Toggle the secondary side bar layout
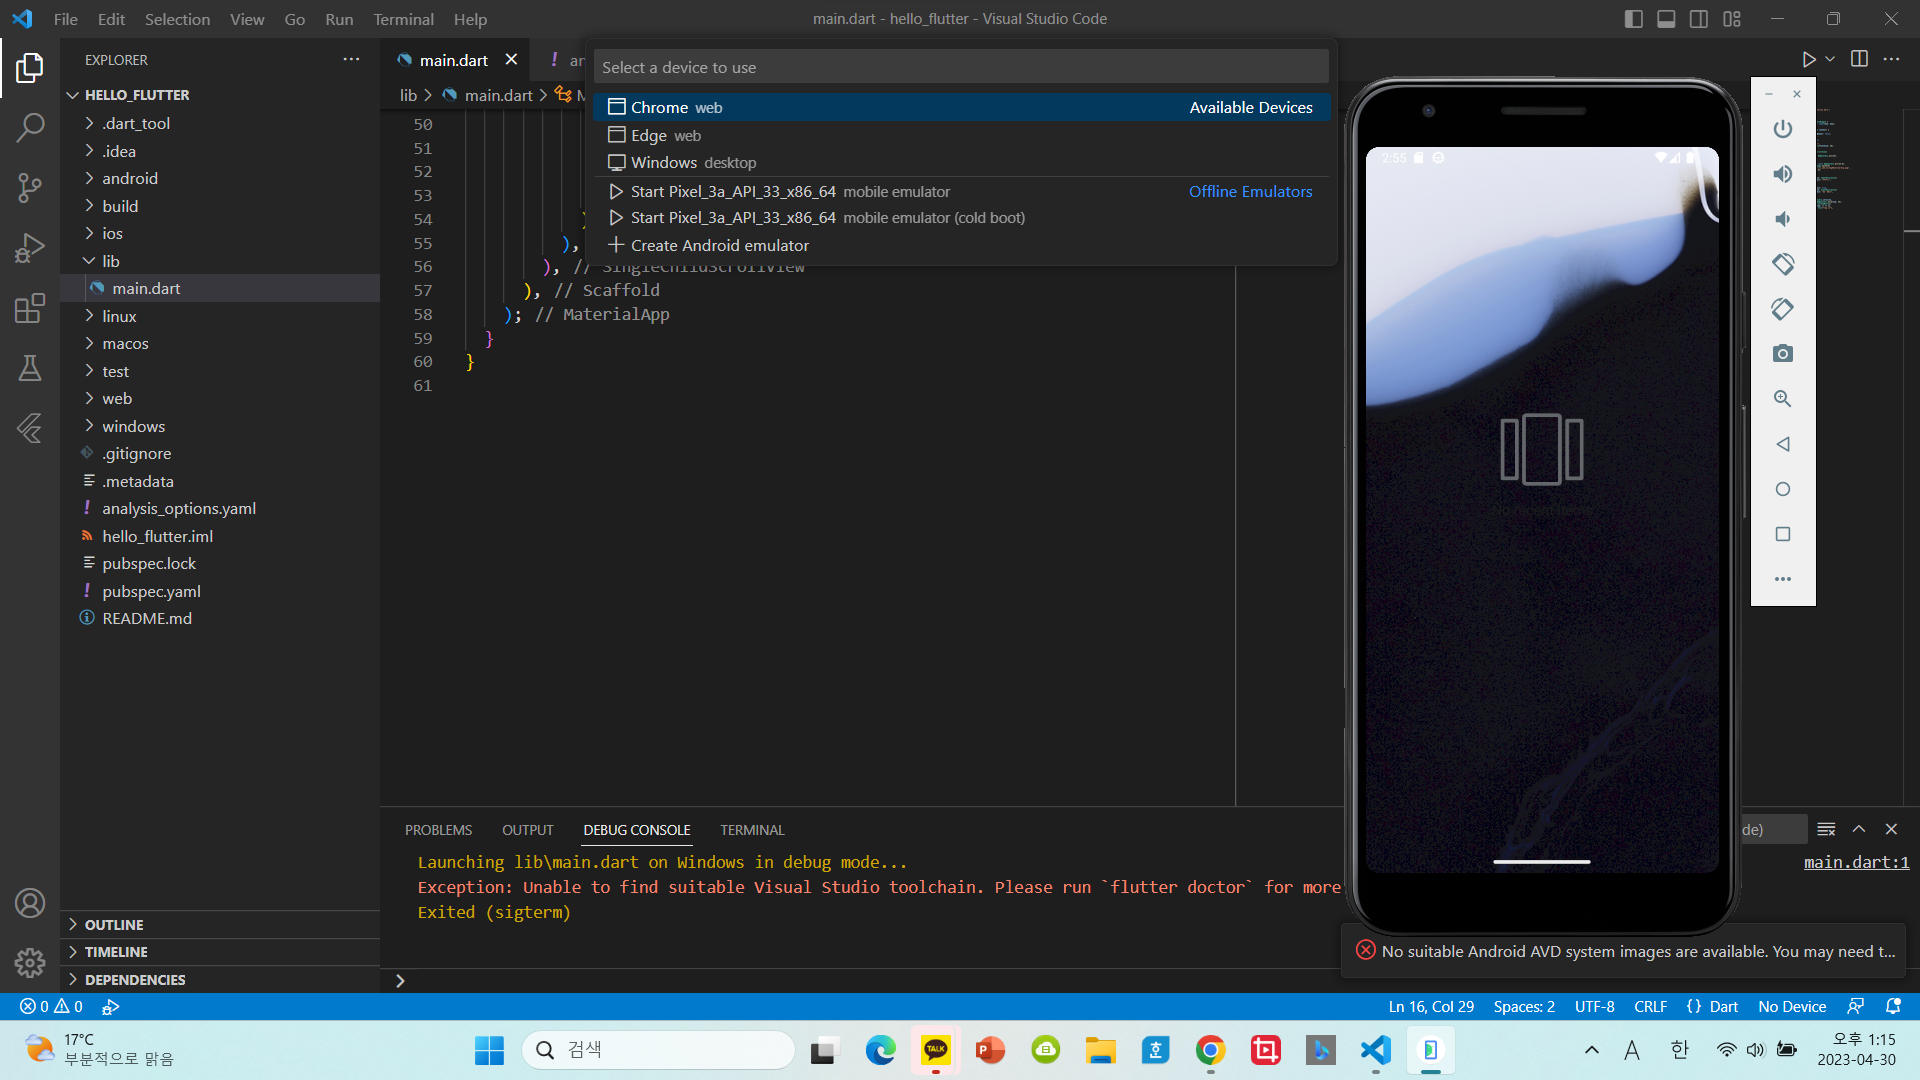The image size is (1920, 1080). click(x=1699, y=19)
